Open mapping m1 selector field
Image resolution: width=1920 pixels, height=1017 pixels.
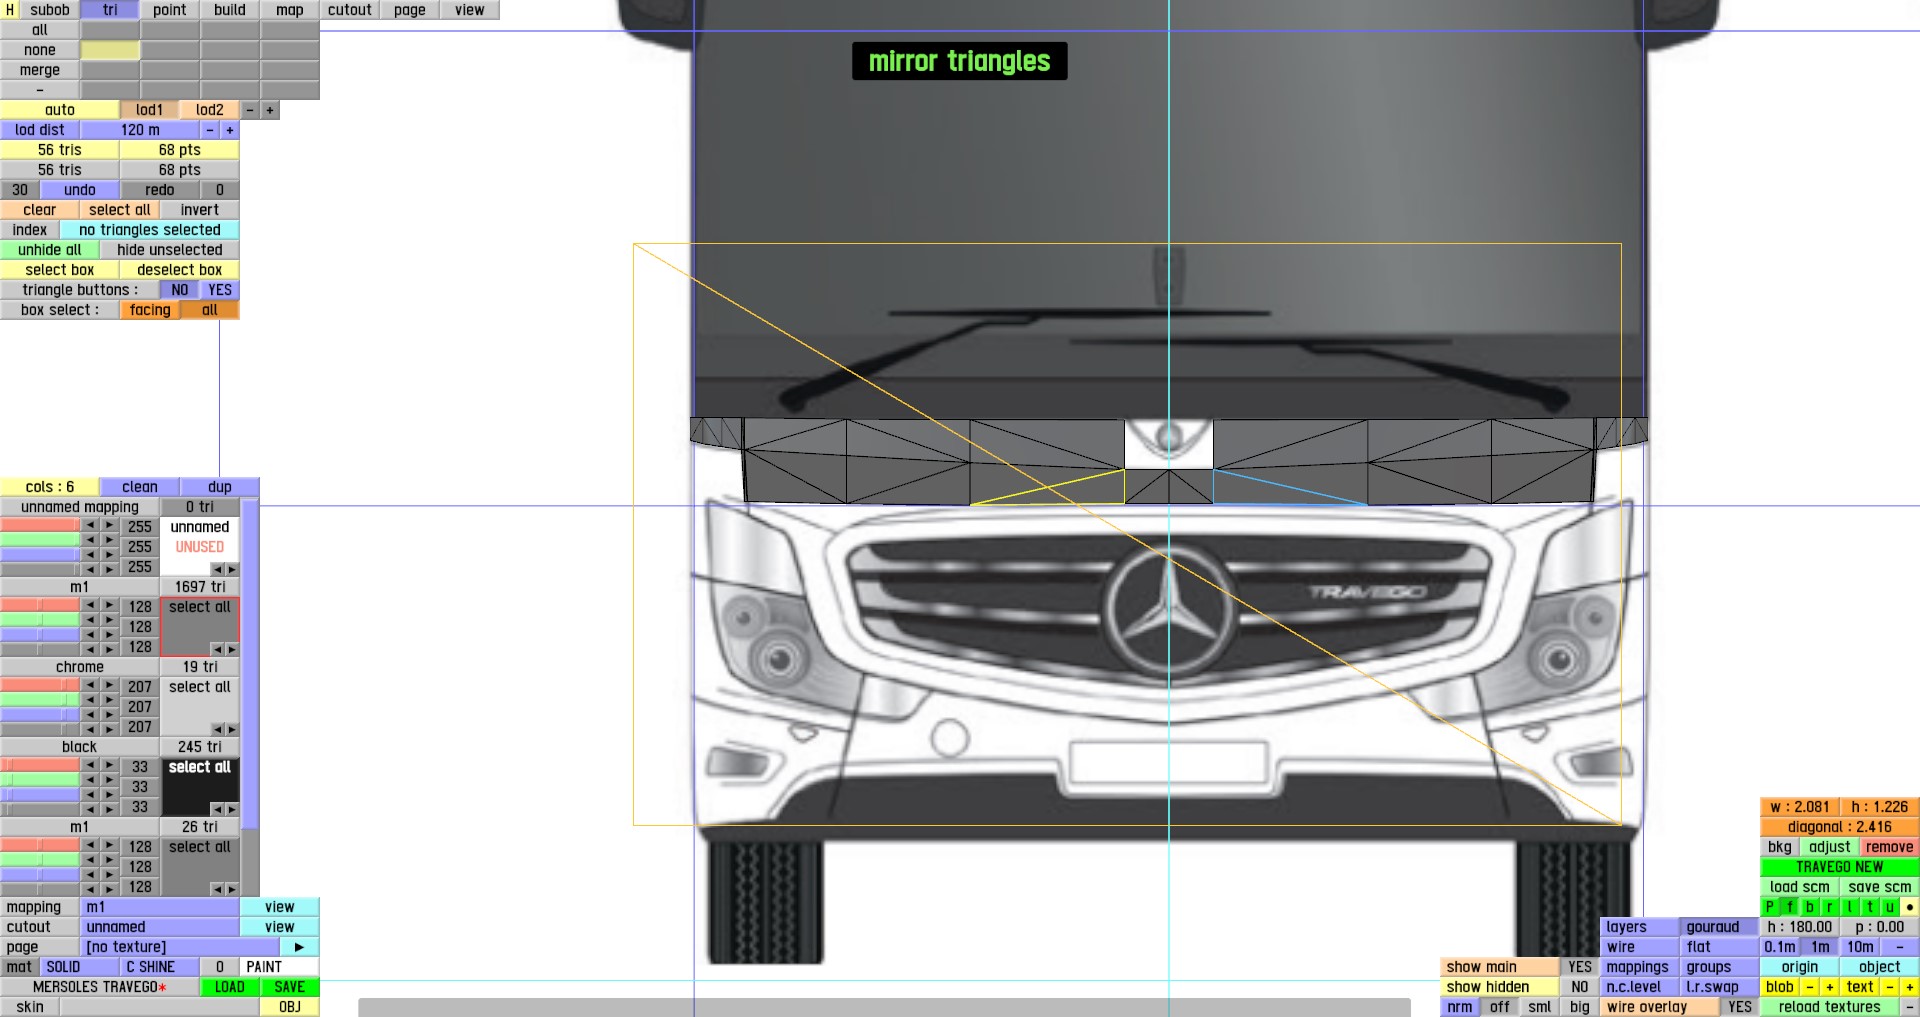pos(160,907)
